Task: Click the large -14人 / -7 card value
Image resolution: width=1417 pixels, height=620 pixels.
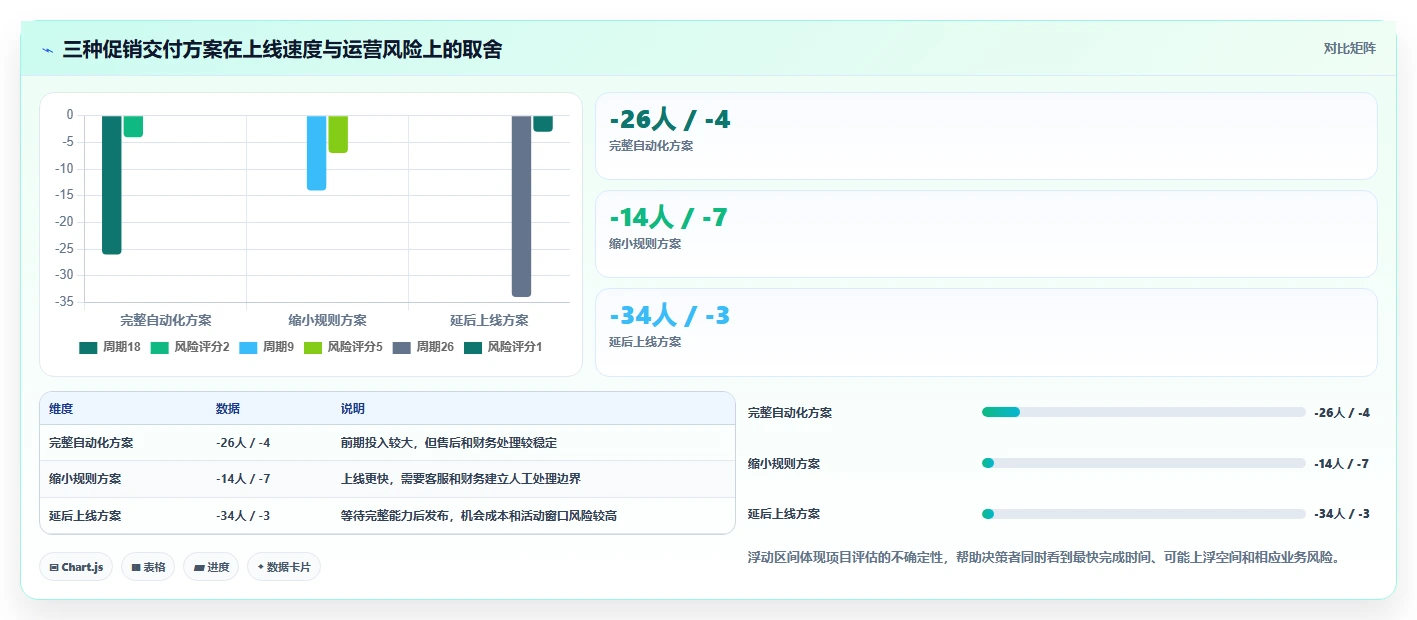Action: (x=670, y=218)
